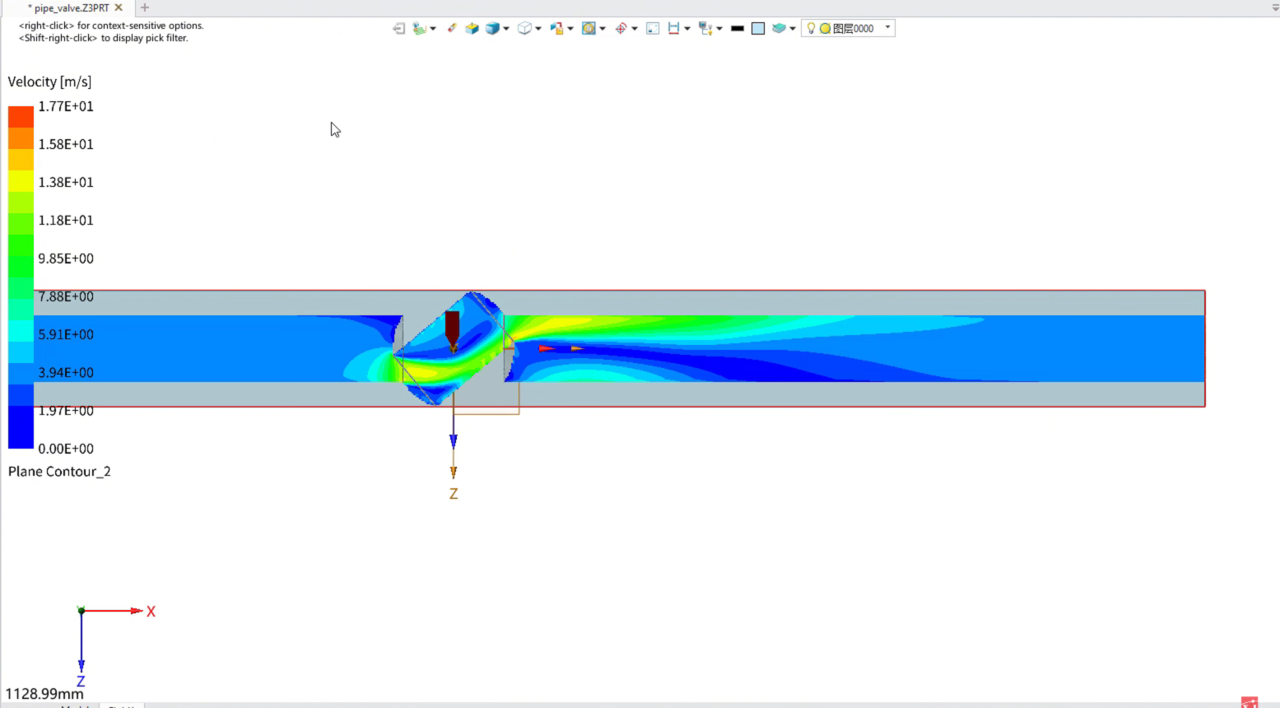Screen dimensions: 1280x708
Task: Open a new tab with plus button
Action: point(145,8)
